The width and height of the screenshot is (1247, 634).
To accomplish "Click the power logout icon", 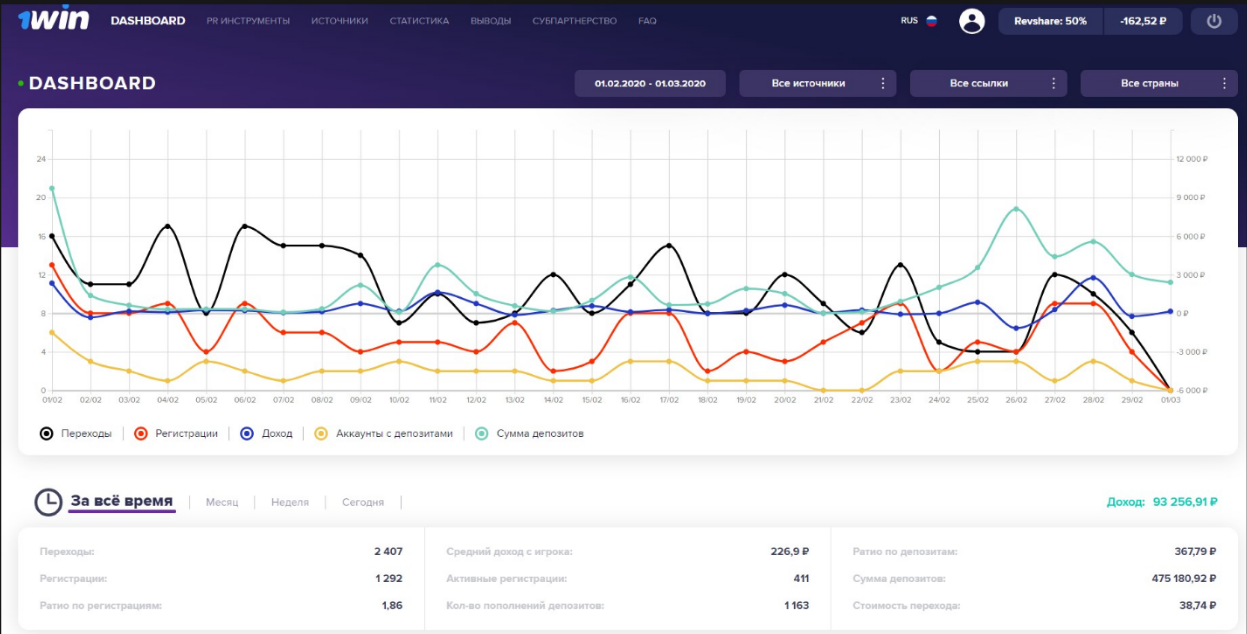I will [x=1214, y=21].
